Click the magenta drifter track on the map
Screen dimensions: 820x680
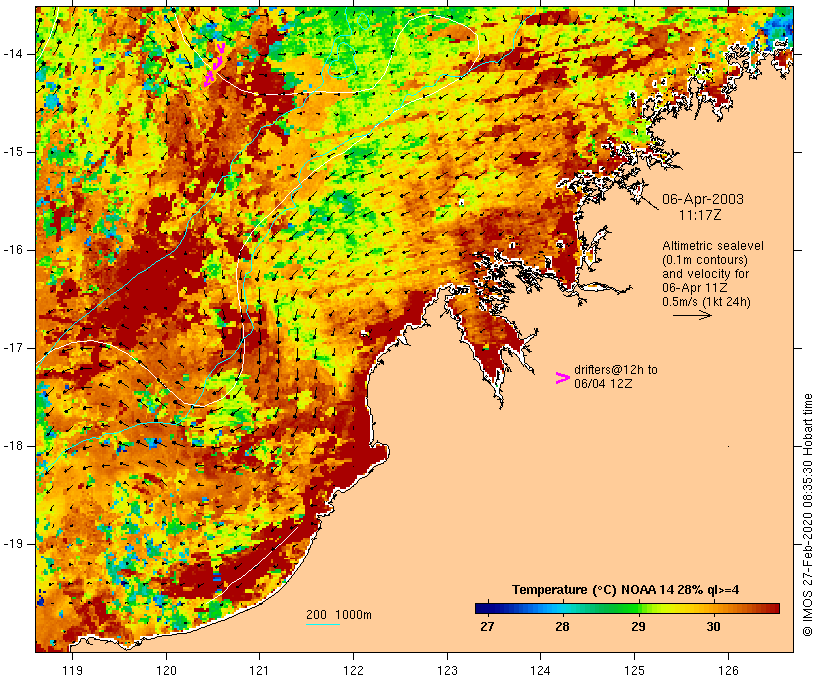[x=214, y=65]
